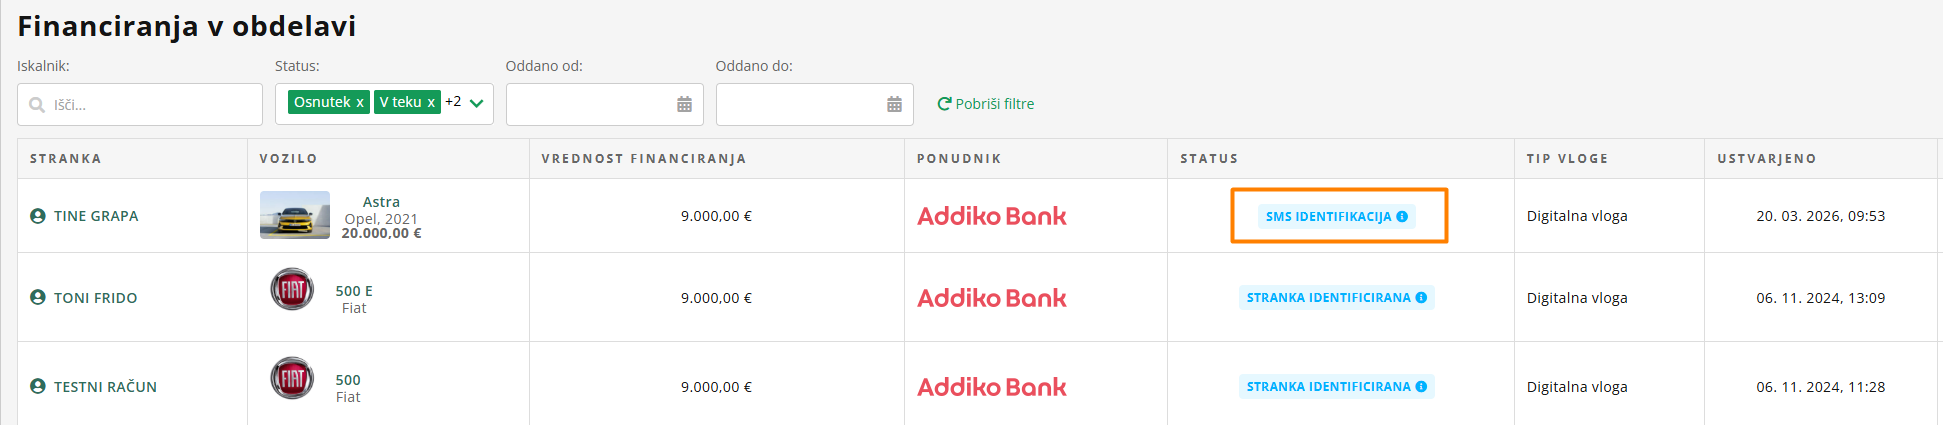This screenshot has width=1943, height=425.
Task: Open the 'Oddano od' calendar icon
Action: coord(684,105)
